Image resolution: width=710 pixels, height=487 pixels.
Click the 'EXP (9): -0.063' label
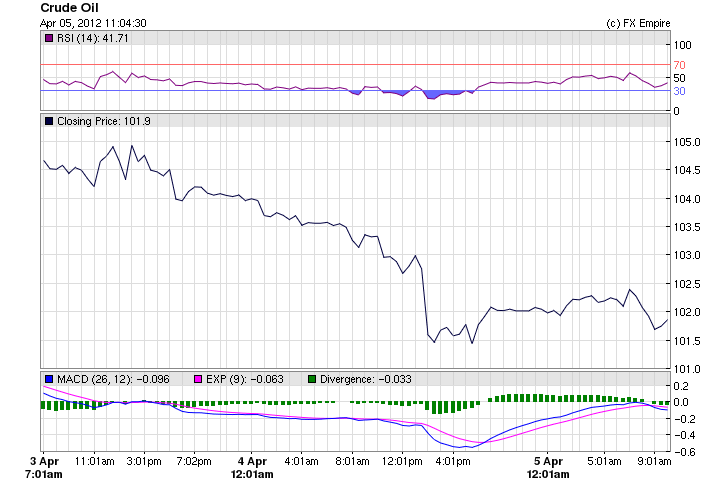(245, 379)
